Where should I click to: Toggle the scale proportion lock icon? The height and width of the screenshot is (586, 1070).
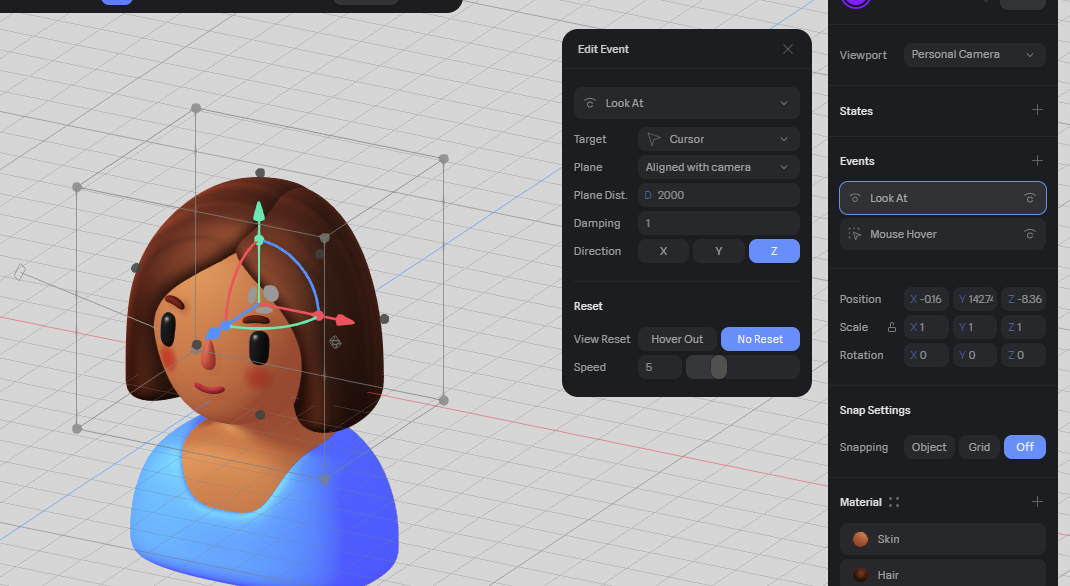[x=891, y=327]
